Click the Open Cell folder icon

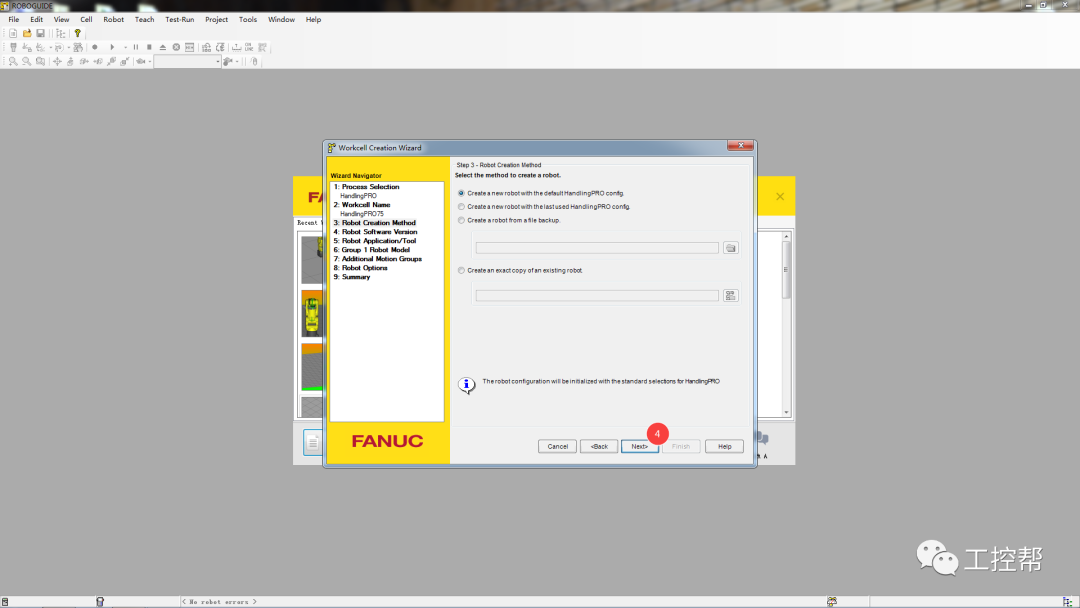27,33
